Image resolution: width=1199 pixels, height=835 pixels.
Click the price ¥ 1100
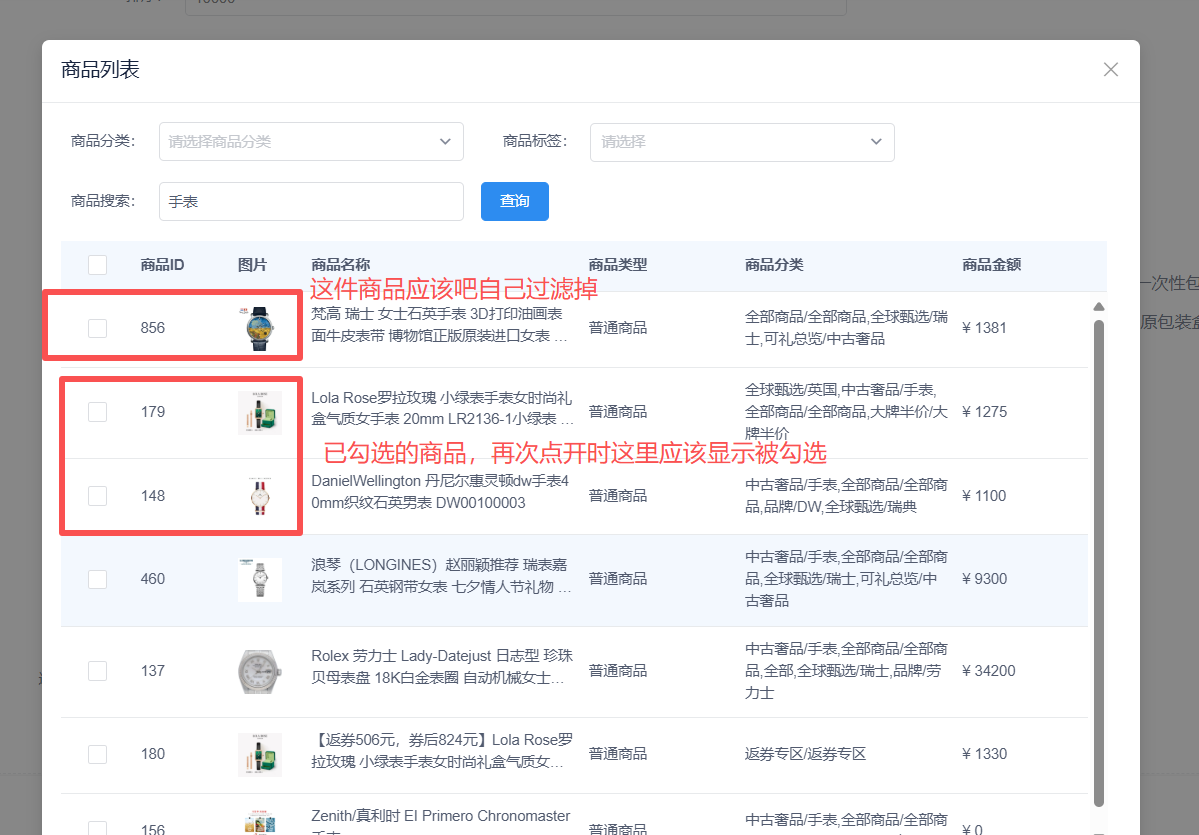[984, 495]
